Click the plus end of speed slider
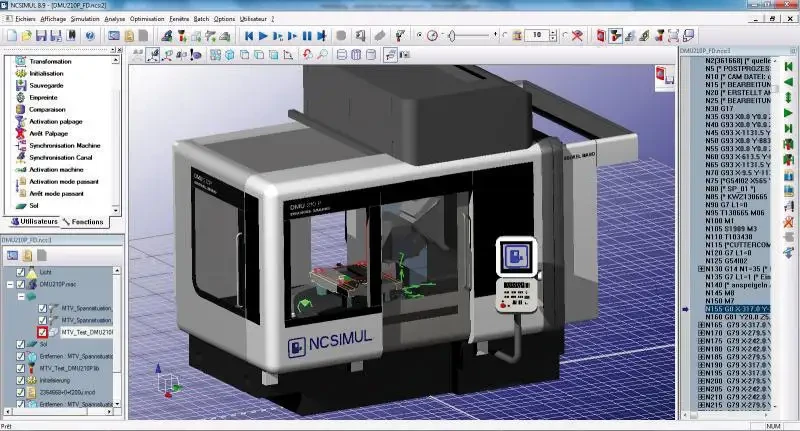The width and height of the screenshot is (800, 431). (x=495, y=34)
